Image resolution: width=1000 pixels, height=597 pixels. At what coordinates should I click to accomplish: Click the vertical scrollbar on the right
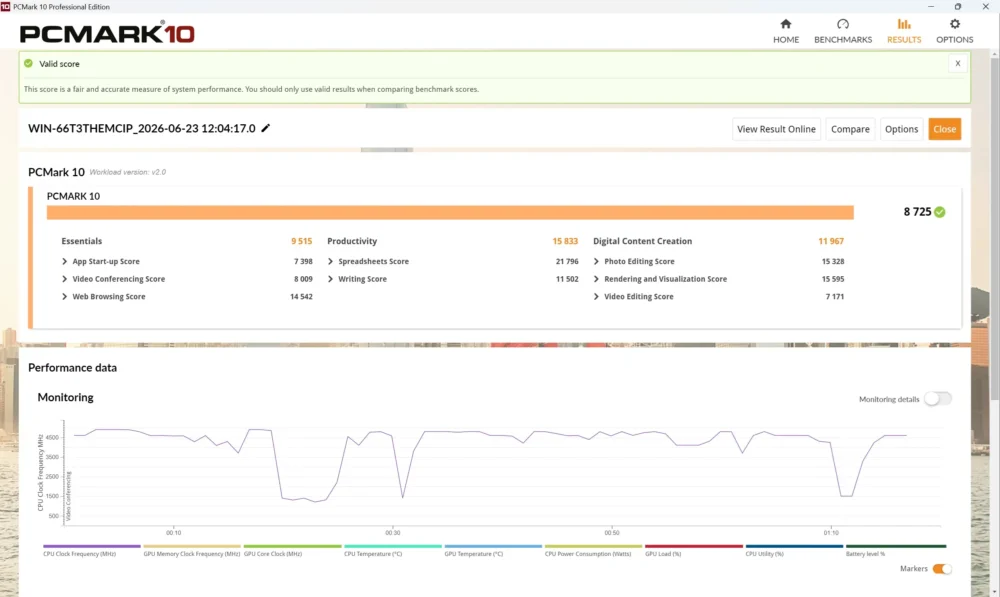994,228
